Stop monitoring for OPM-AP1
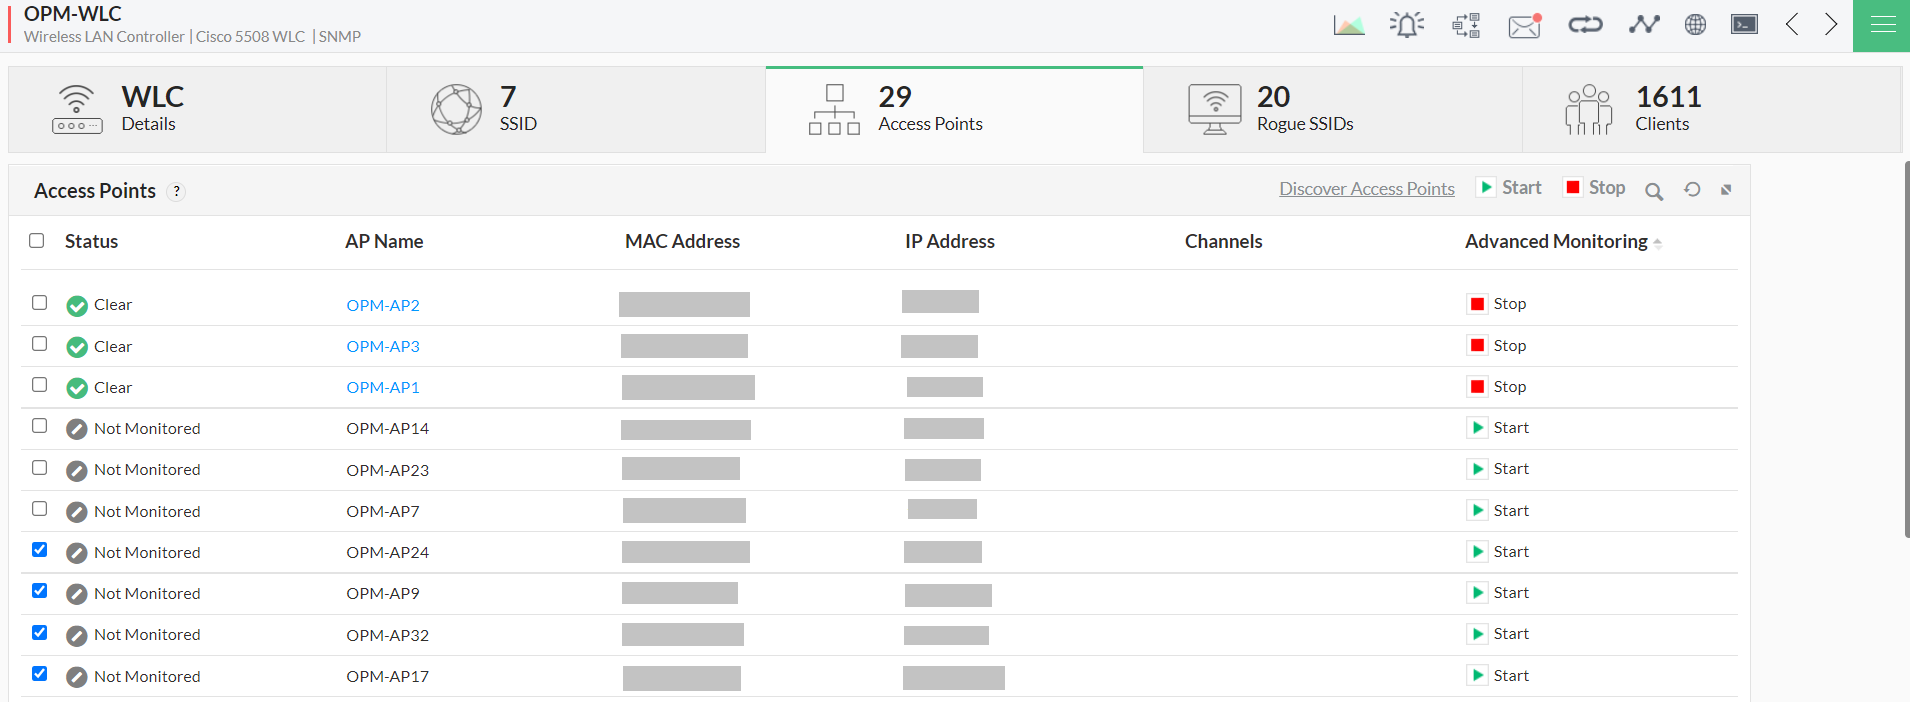The height and width of the screenshot is (702, 1910). point(1497,387)
